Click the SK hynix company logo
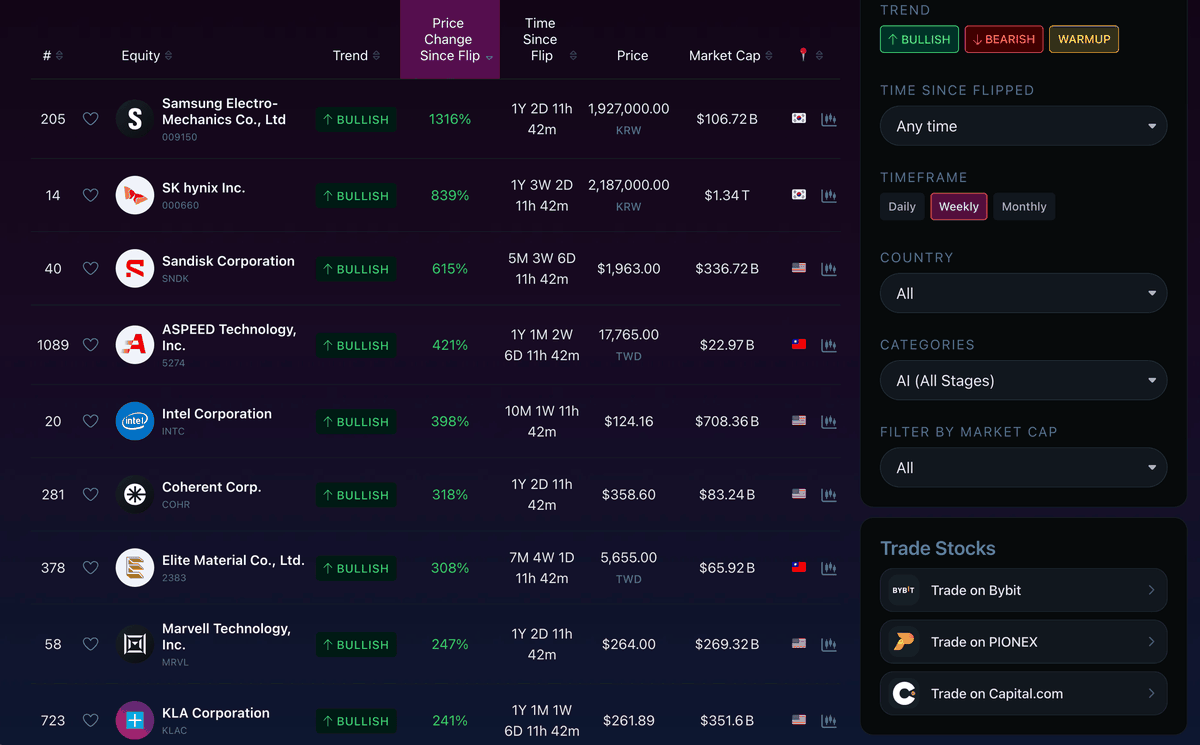This screenshot has width=1200, height=745. pos(135,195)
